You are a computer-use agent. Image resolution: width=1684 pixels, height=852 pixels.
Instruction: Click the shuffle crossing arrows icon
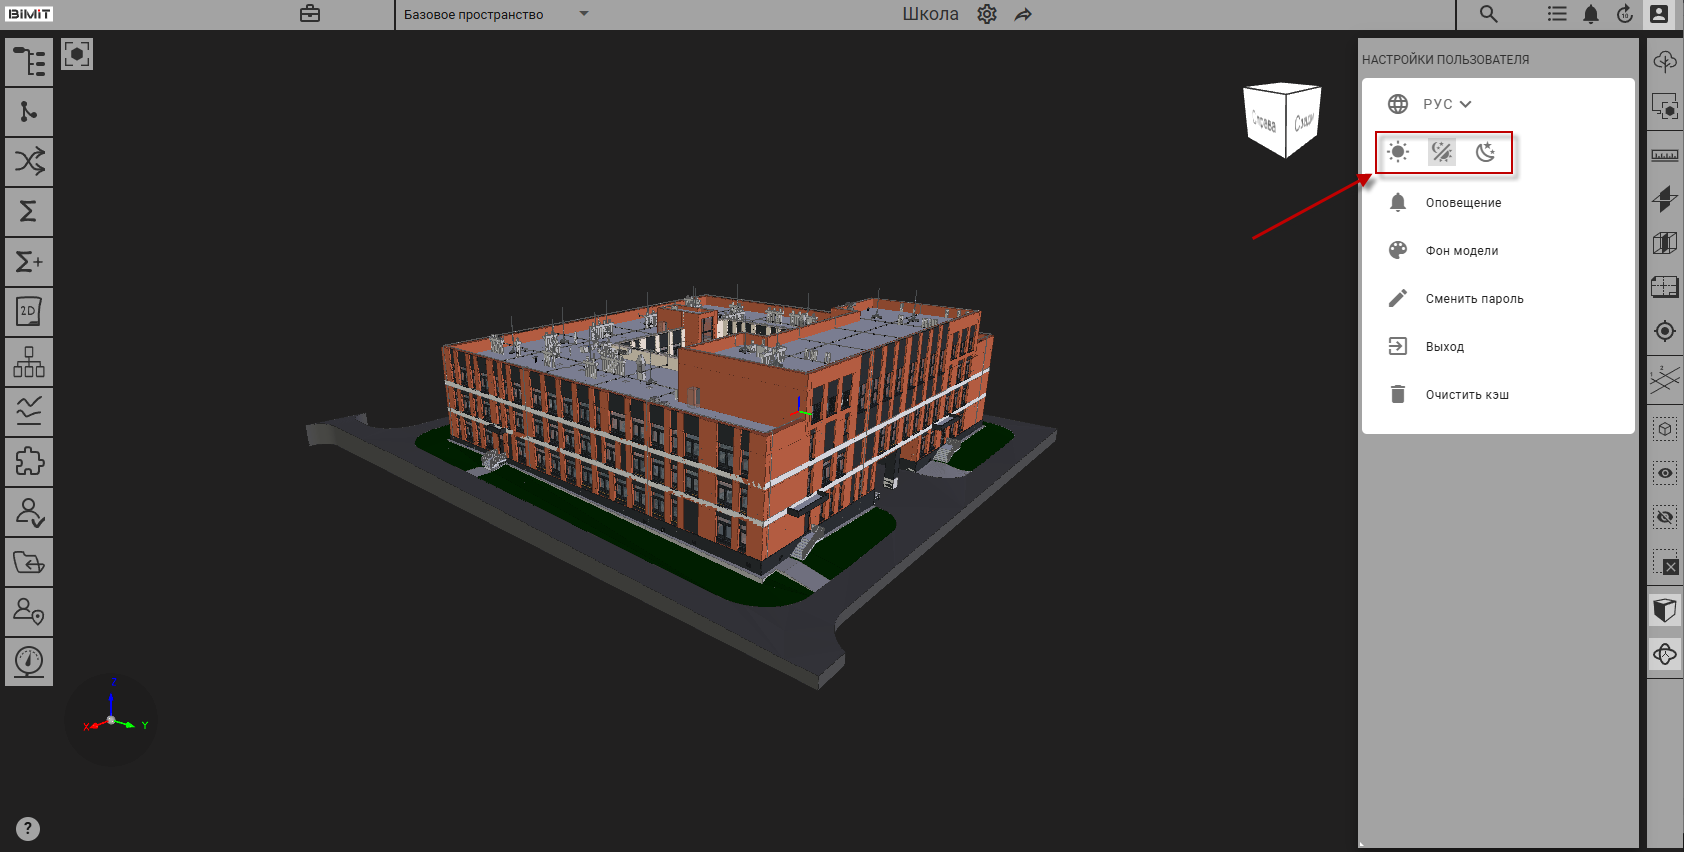[29, 162]
